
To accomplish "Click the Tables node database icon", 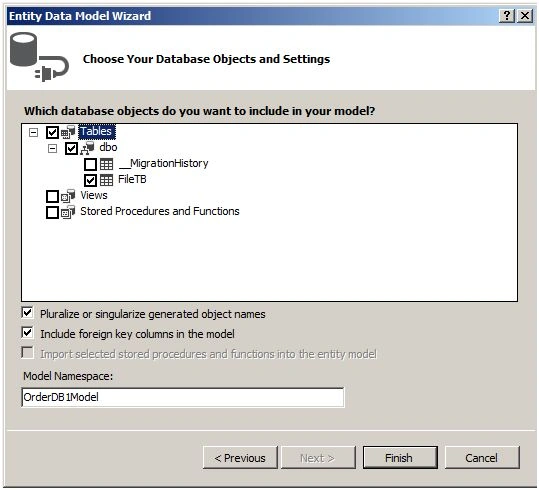I will coord(68,132).
